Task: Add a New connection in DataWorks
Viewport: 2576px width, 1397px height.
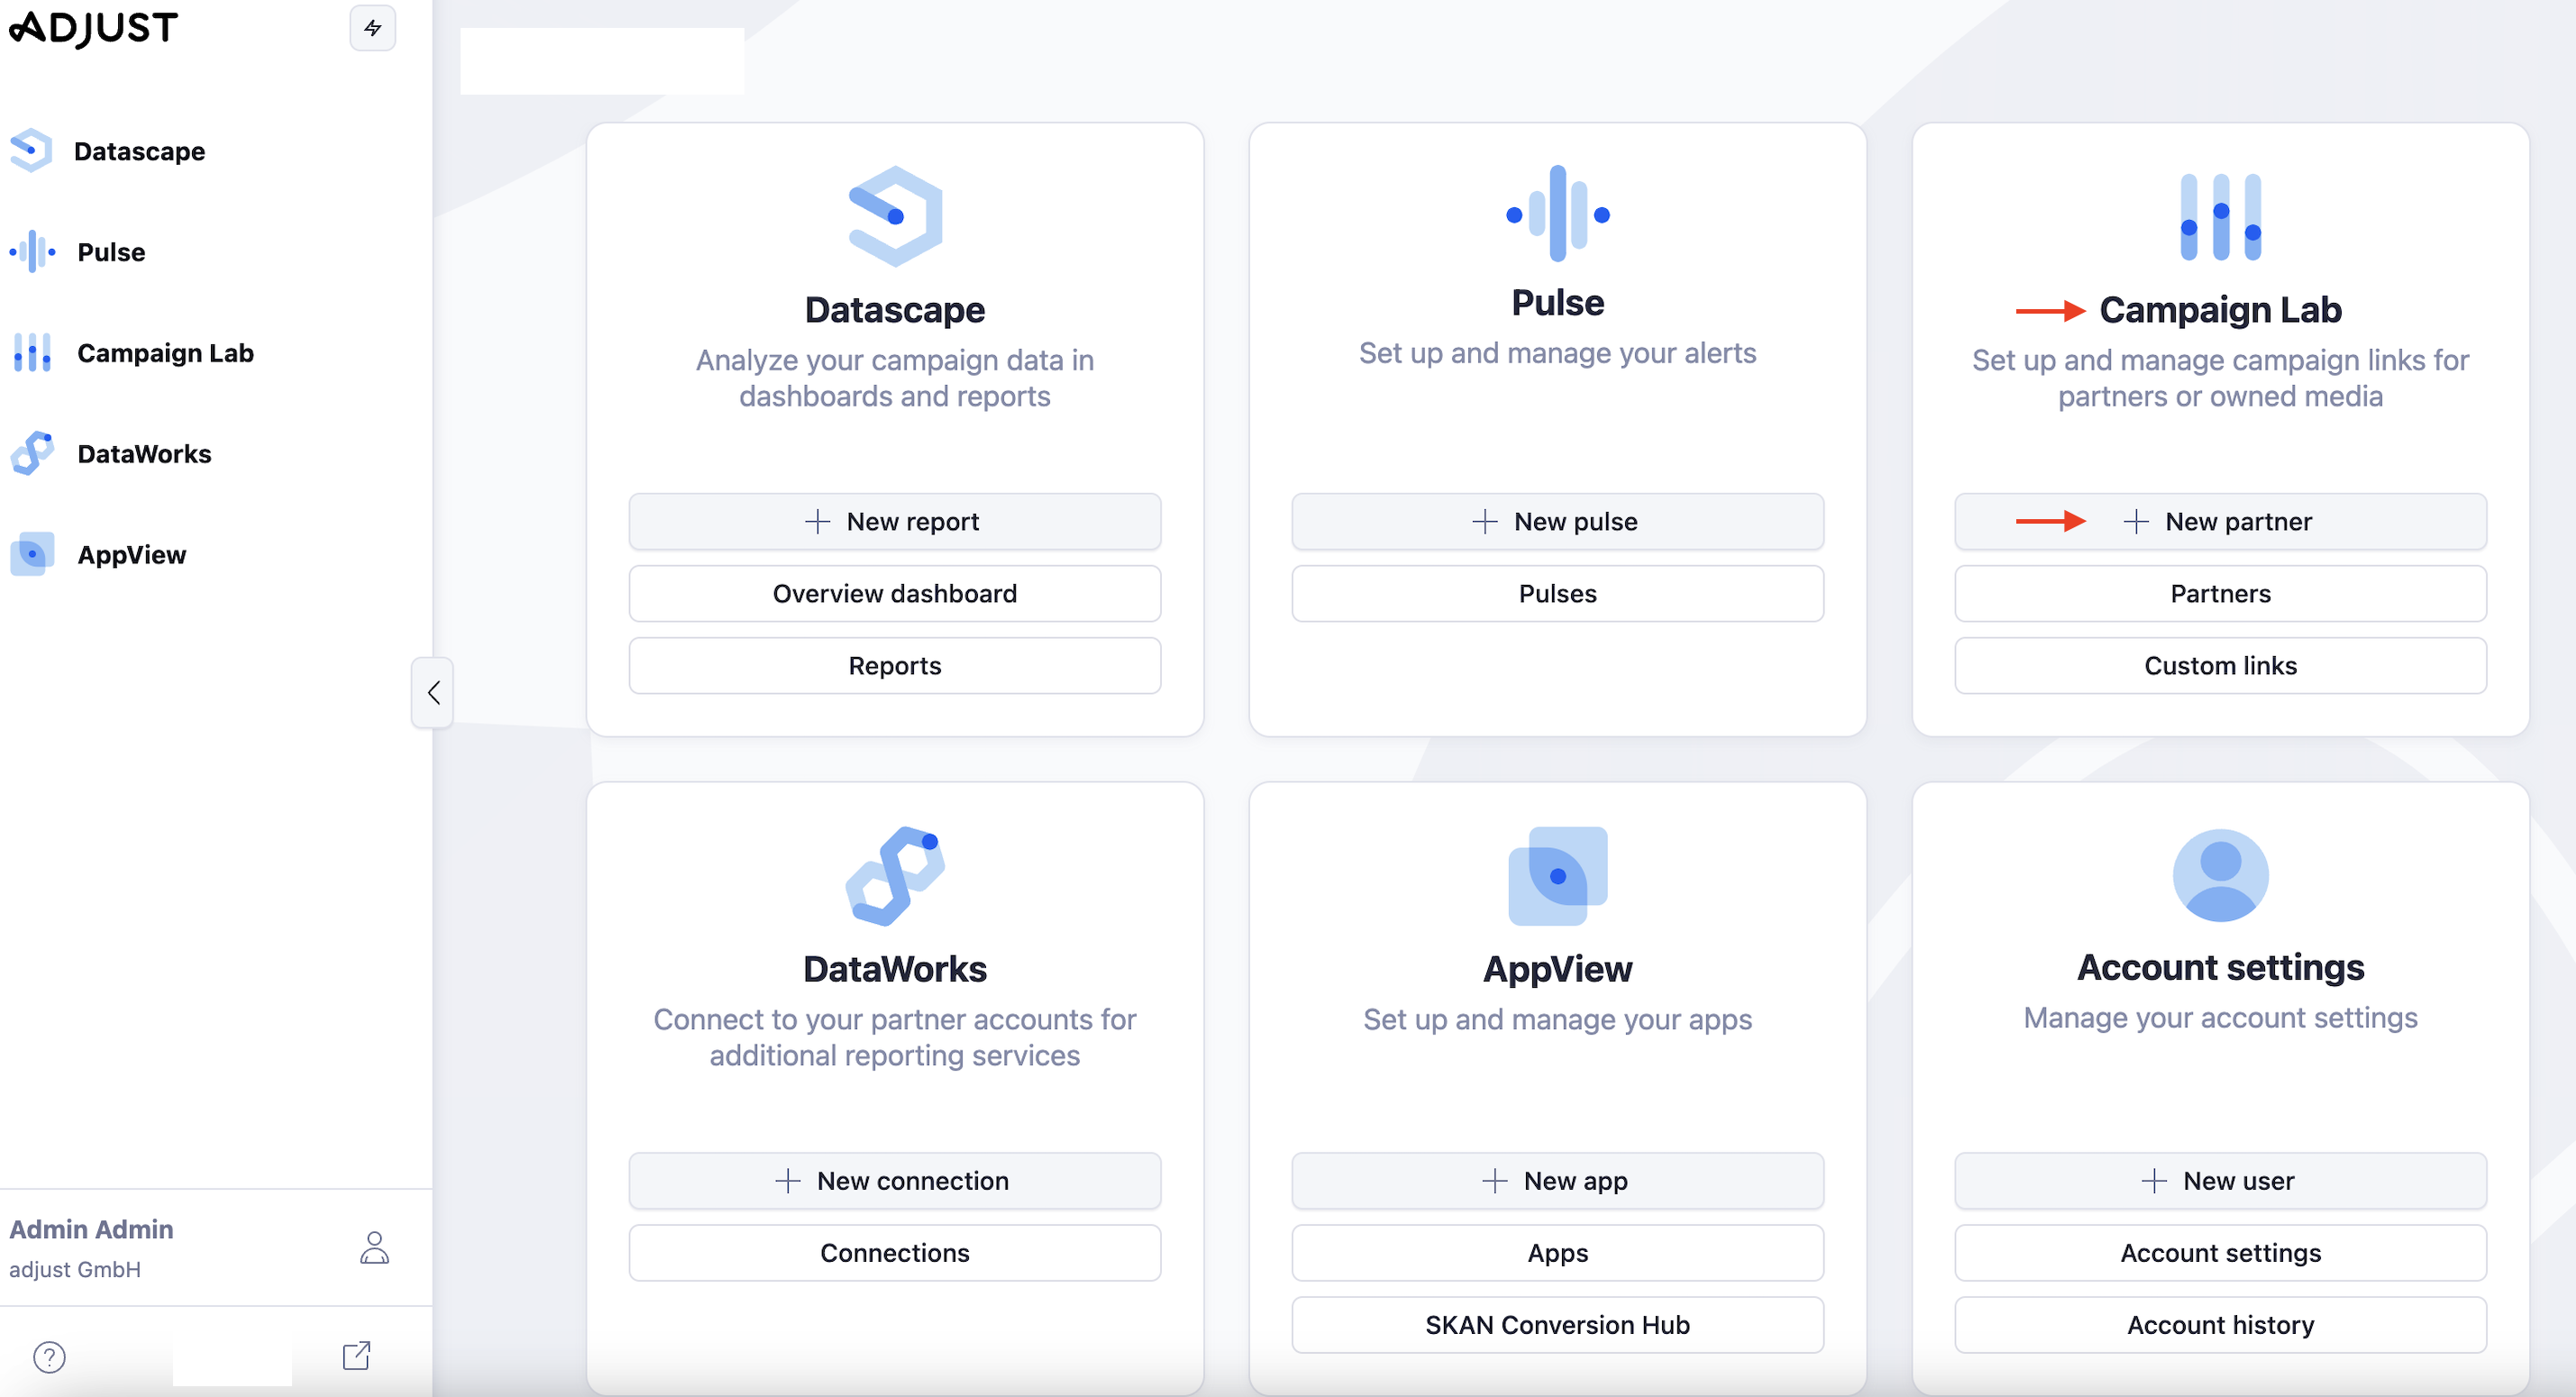Action: pos(894,1181)
